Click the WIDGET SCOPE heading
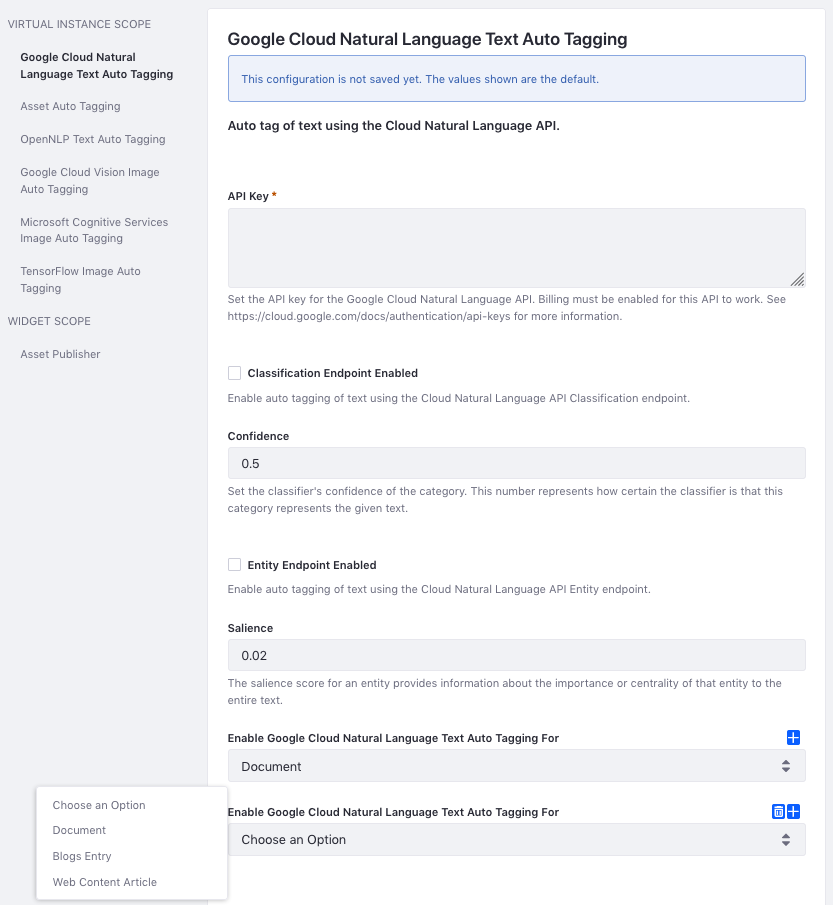833x905 pixels. click(x=49, y=321)
